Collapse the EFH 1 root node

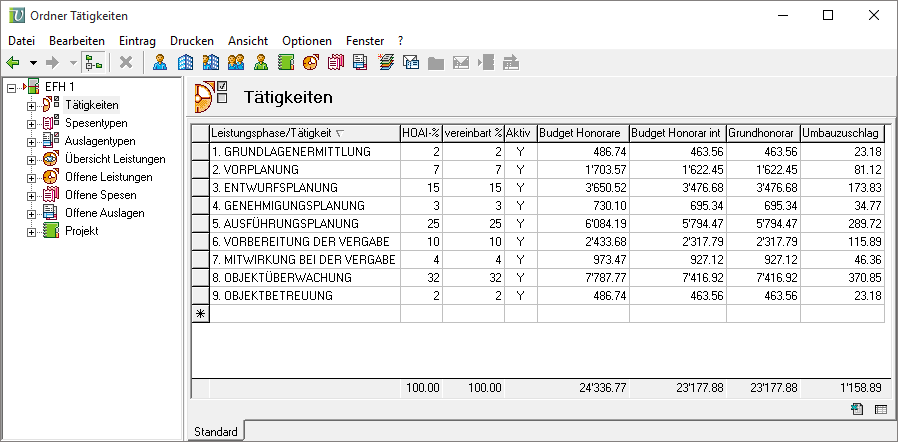pos(11,87)
